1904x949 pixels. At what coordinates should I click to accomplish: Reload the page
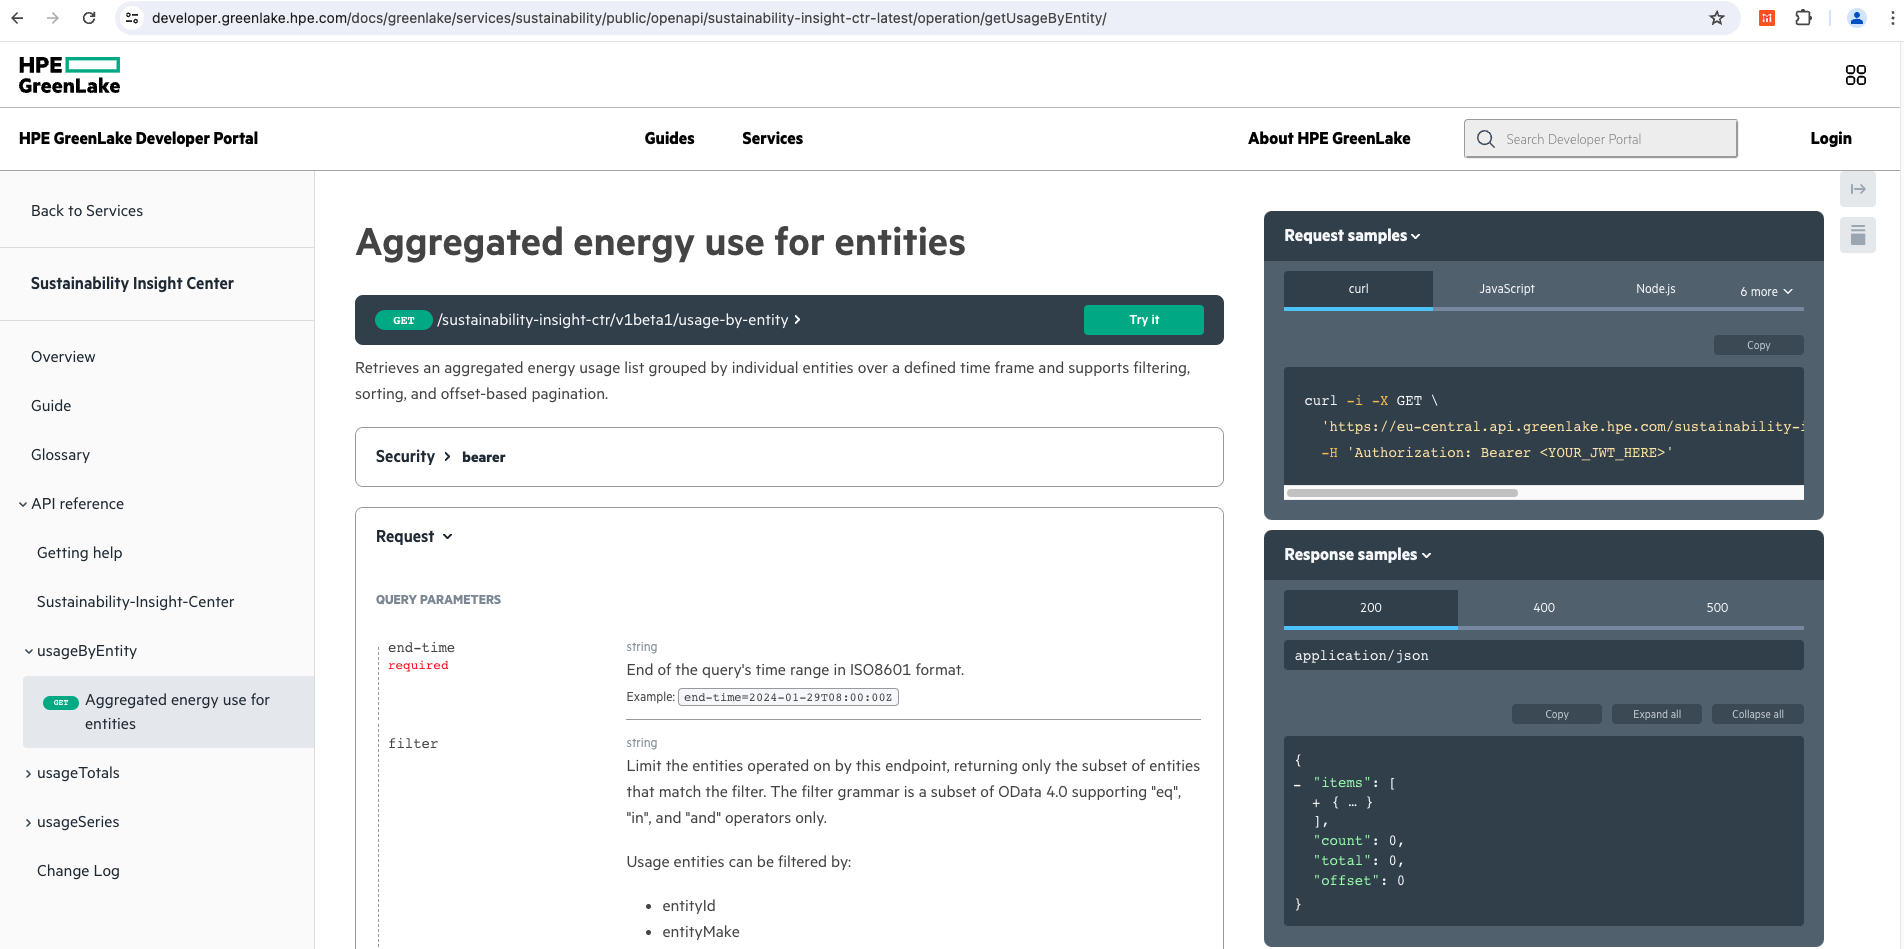pos(89,18)
